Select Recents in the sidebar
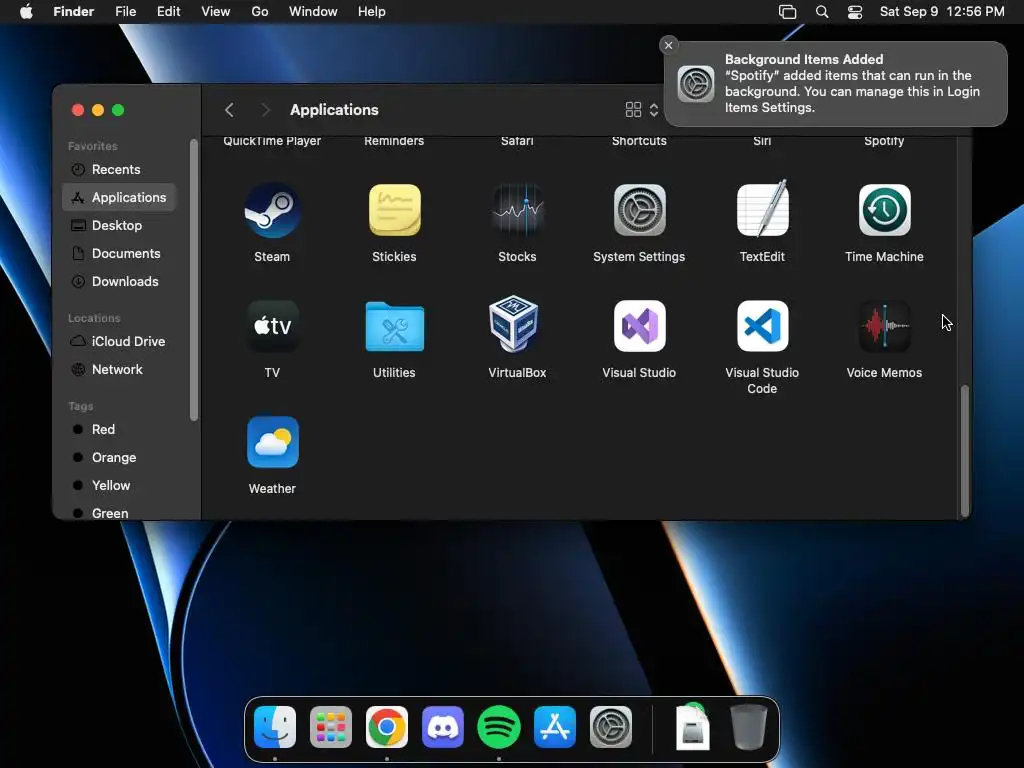The height and width of the screenshot is (768, 1024). tap(119, 169)
